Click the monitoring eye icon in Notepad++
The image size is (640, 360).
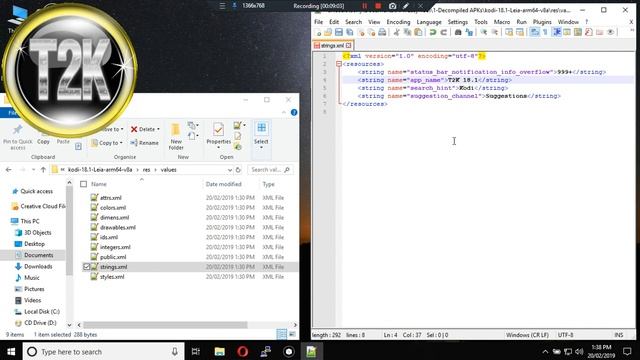(611, 33)
